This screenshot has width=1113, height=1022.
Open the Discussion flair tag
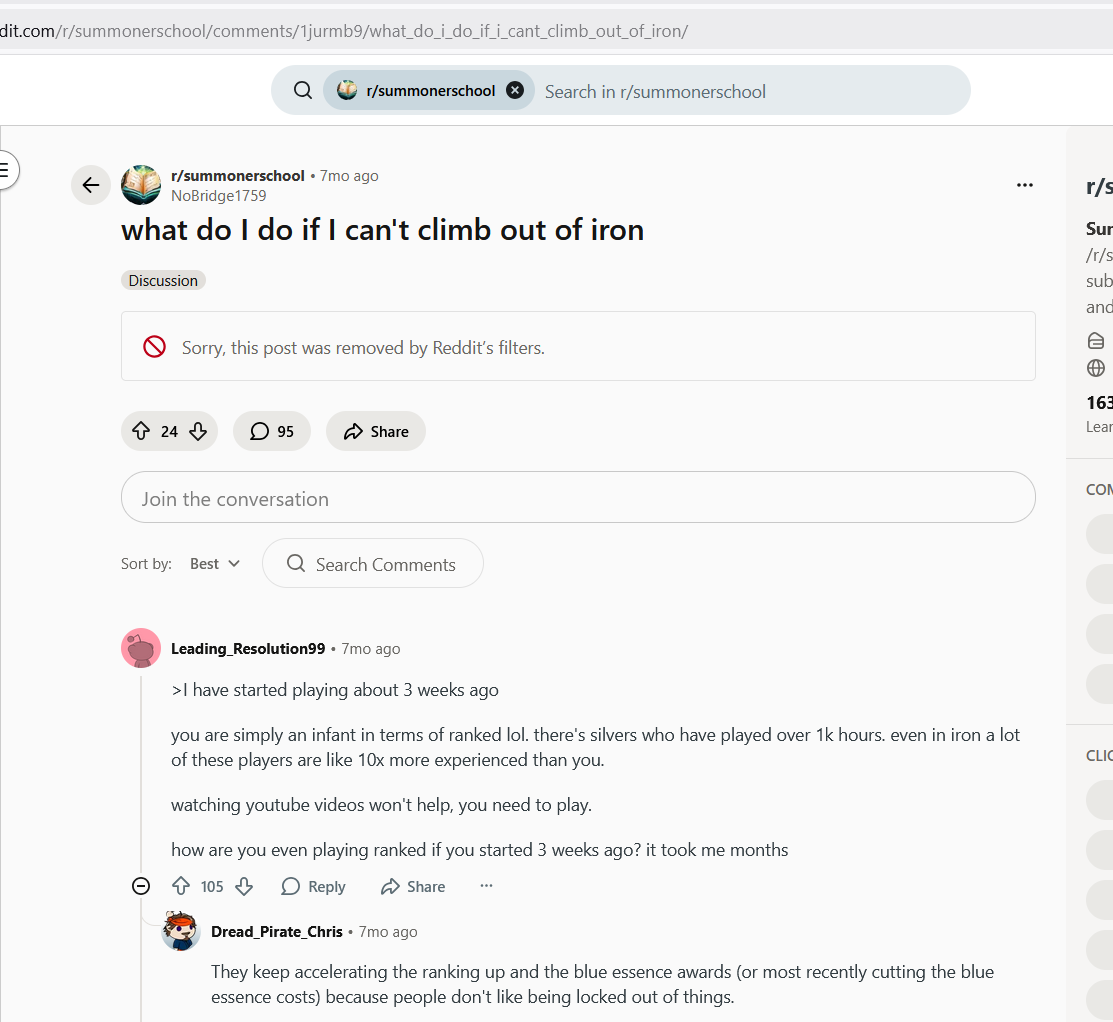point(163,280)
